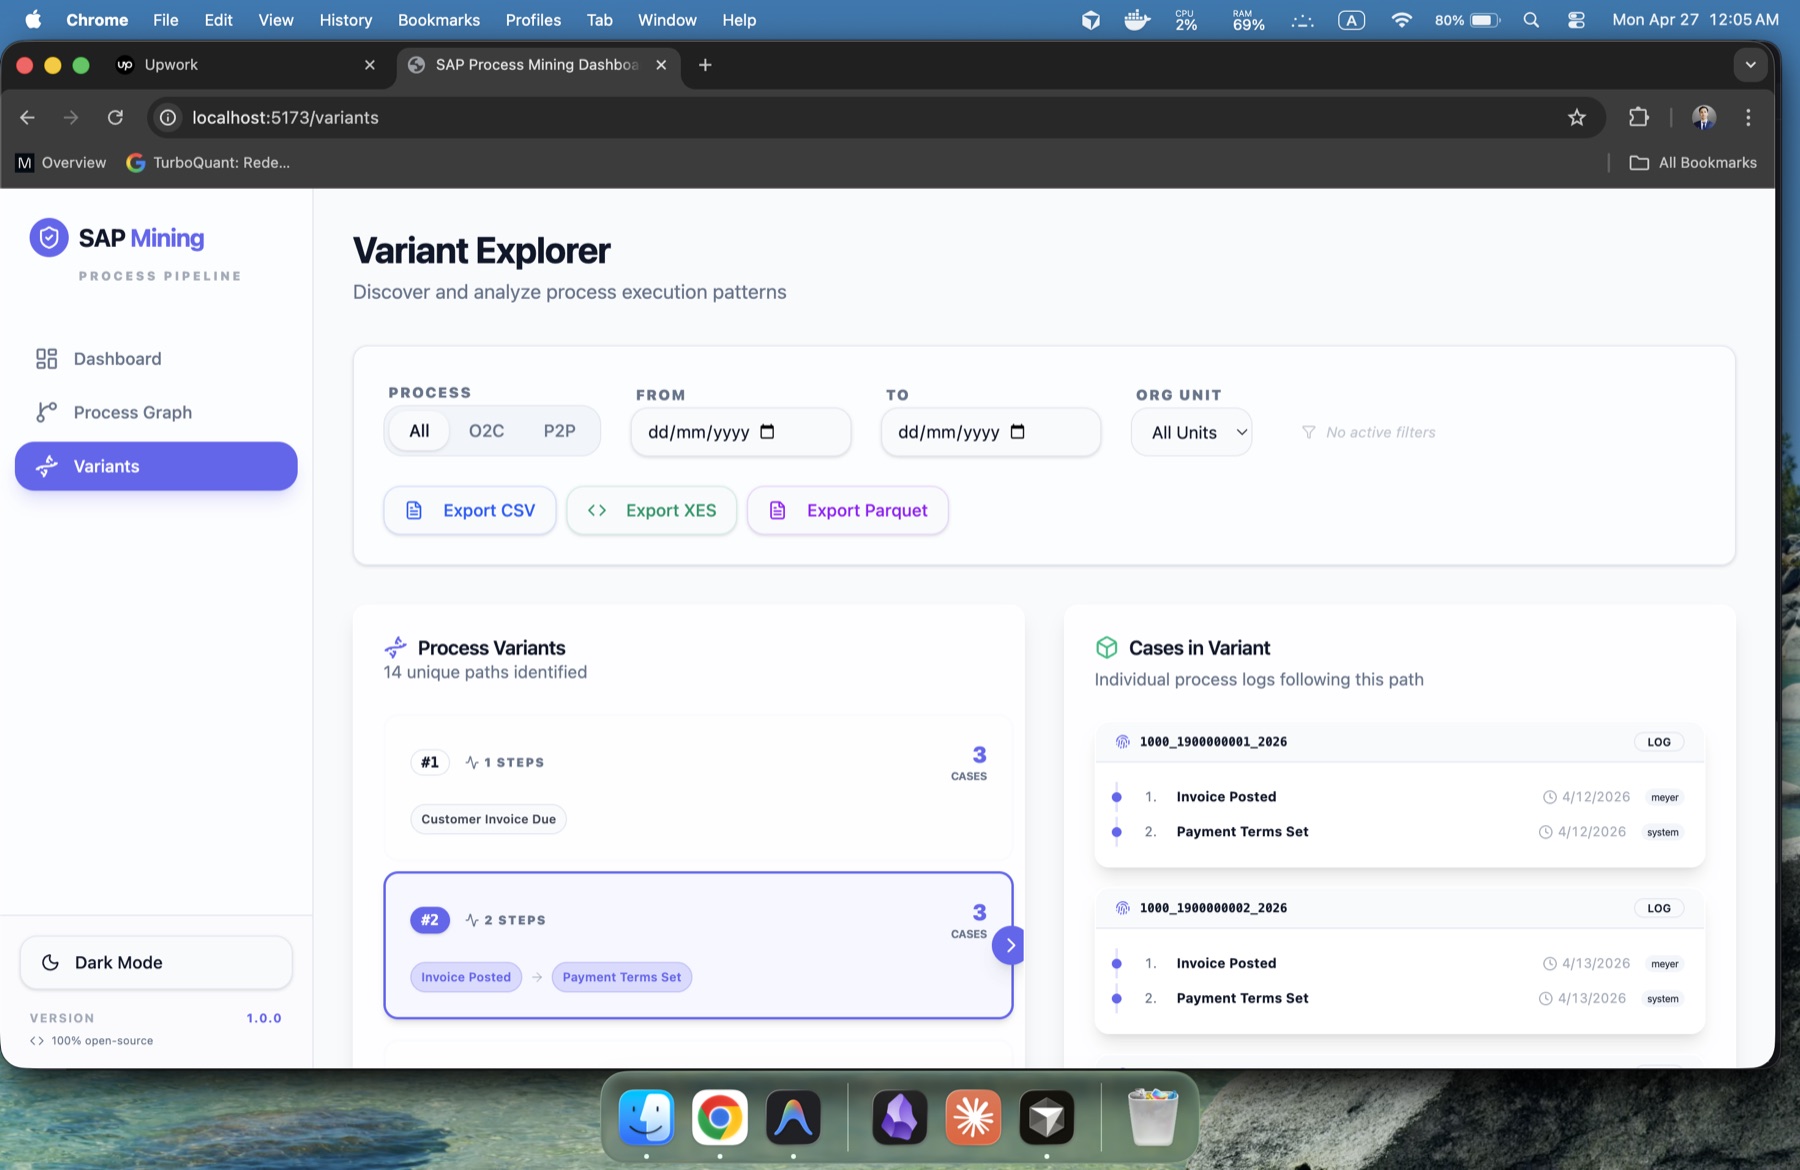Open the From date calendar picker icon
The width and height of the screenshot is (1800, 1170).
pyautogui.click(x=767, y=432)
